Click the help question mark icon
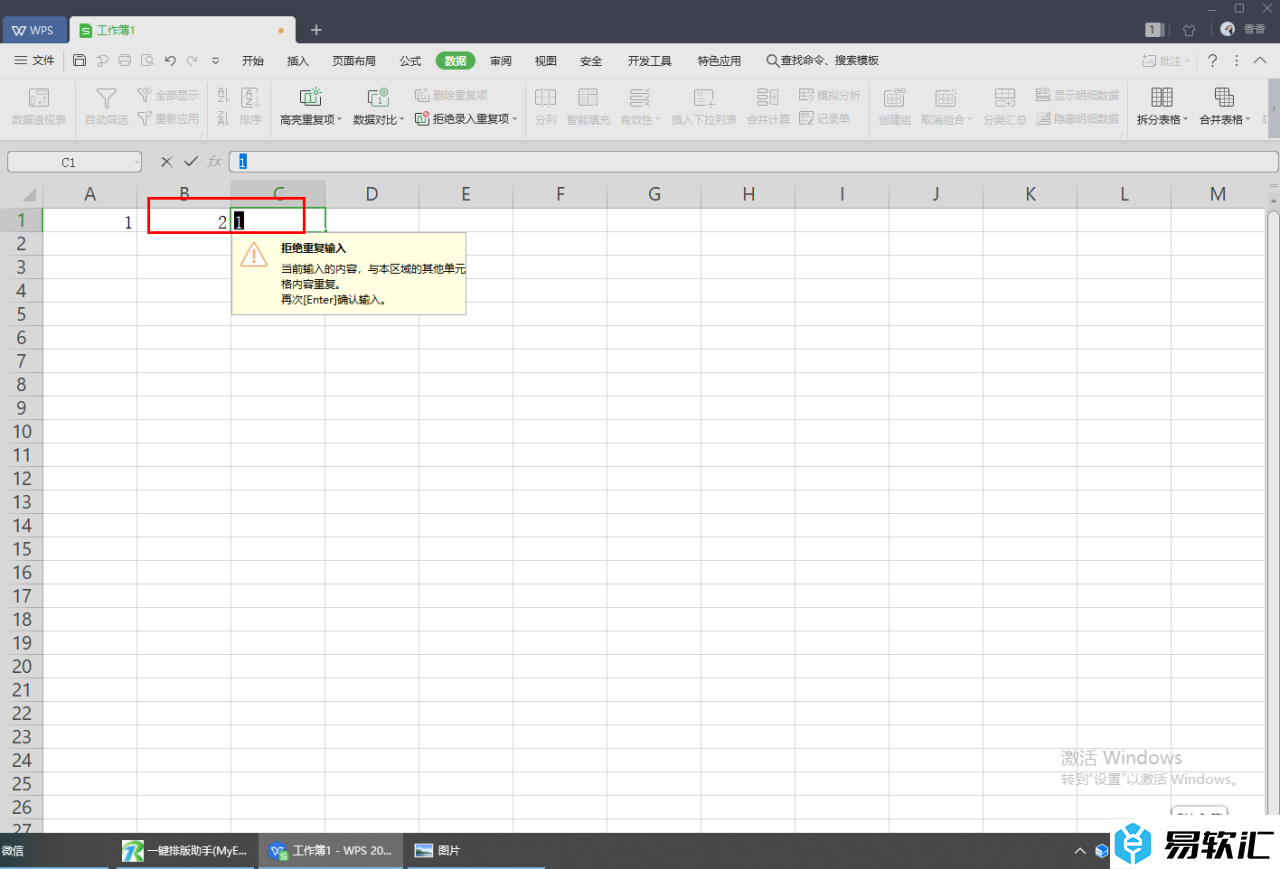The image size is (1280, 869). click(1212, 61)
